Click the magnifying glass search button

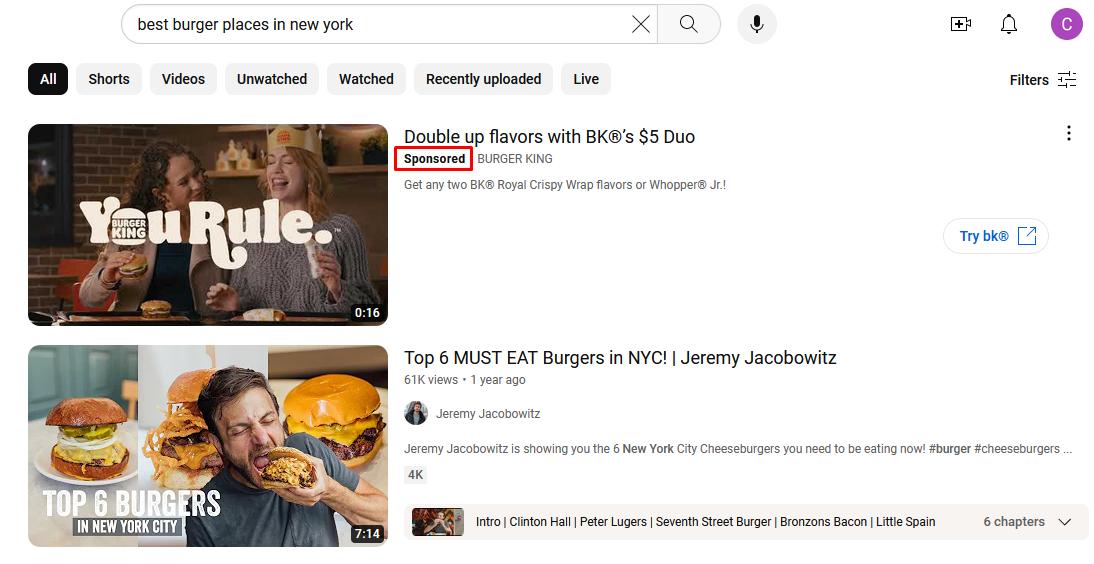(689, 24)
